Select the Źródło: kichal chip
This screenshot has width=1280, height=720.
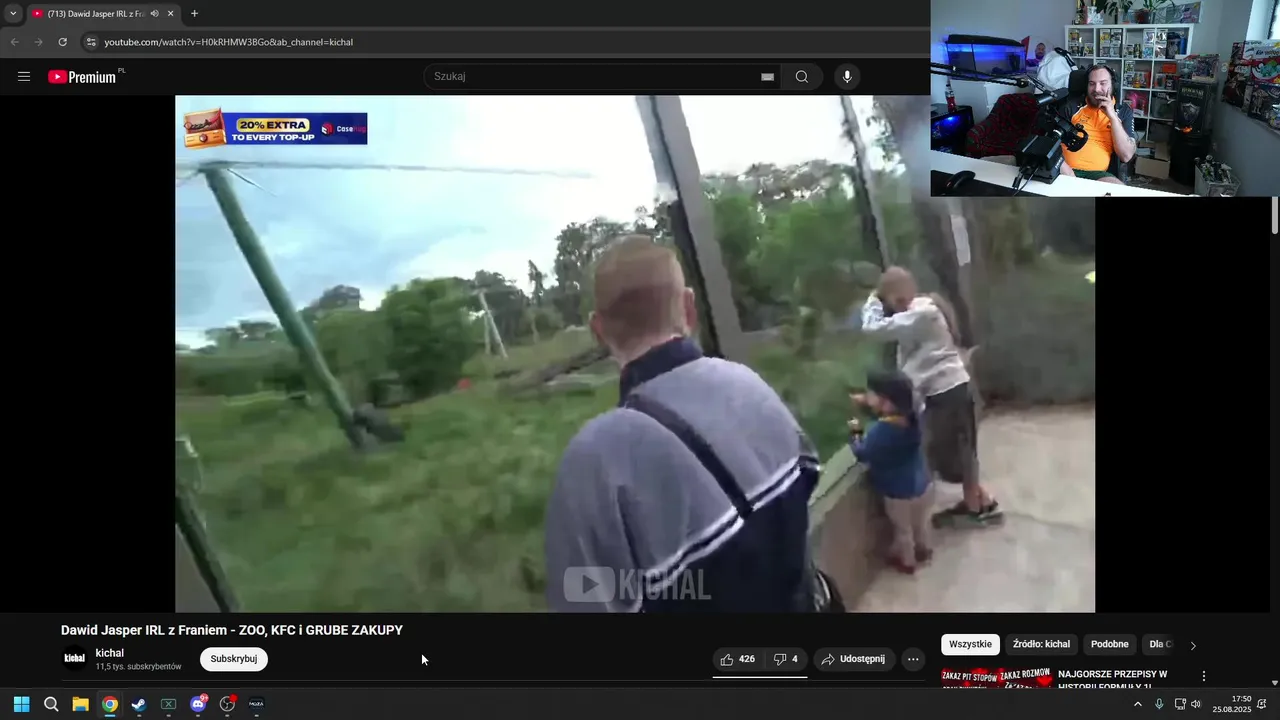click(1041, 645)
